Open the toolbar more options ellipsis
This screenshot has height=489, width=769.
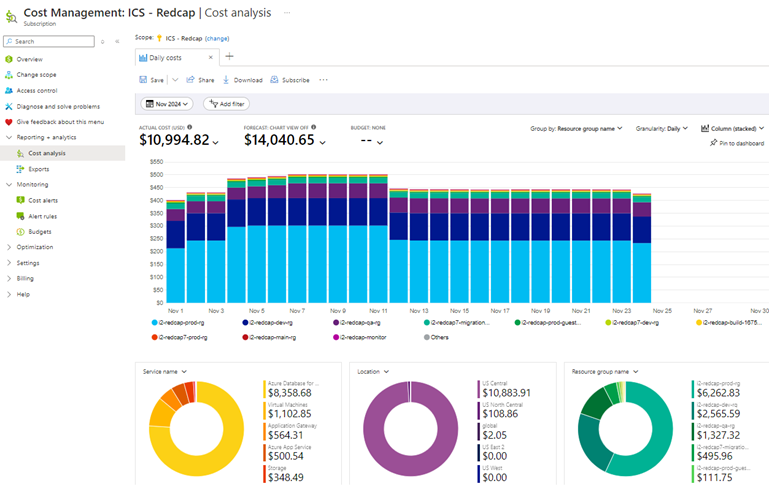pyautogui.click(x=323, y=79)
